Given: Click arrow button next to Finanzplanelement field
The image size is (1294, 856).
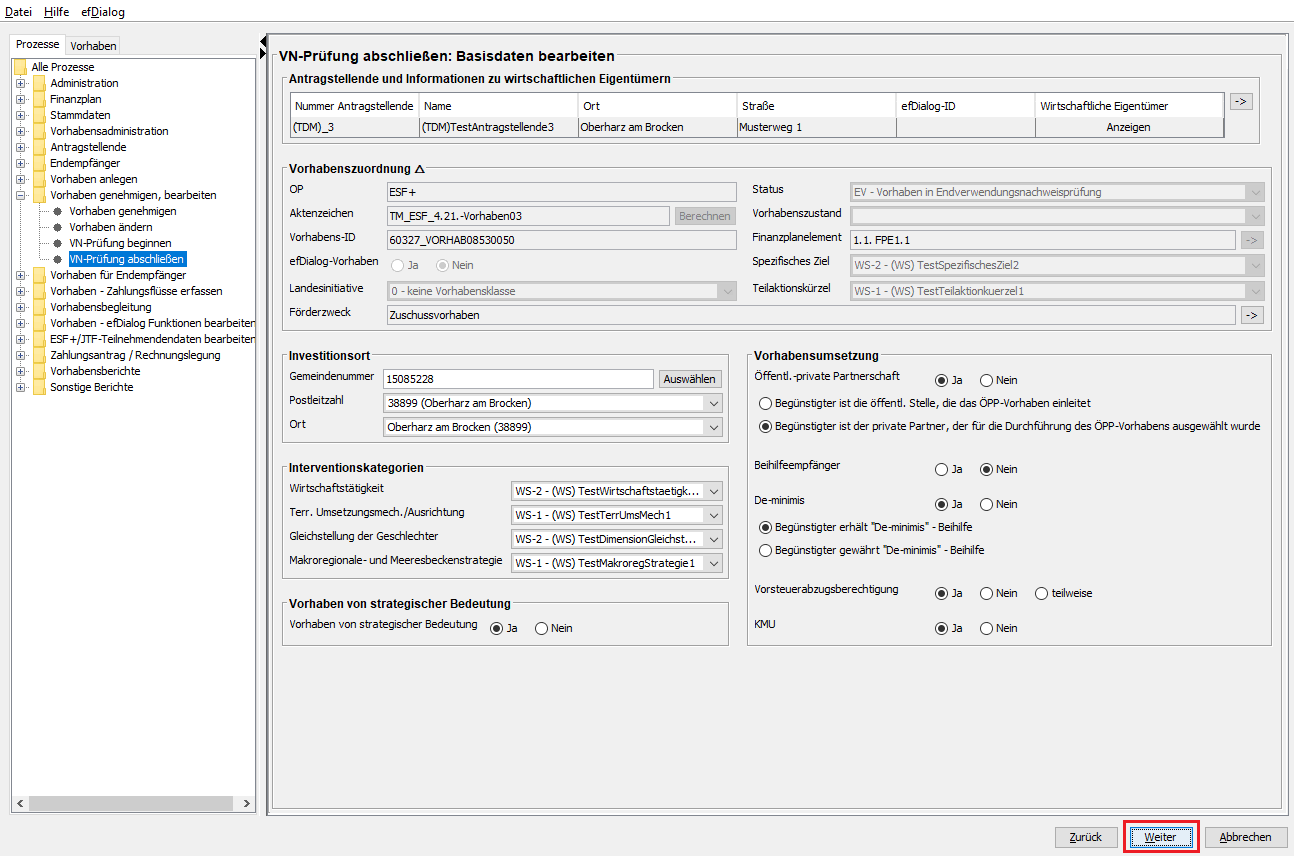Looking at the screenshot, I should pyautogui.click(x=1252, y=240).
